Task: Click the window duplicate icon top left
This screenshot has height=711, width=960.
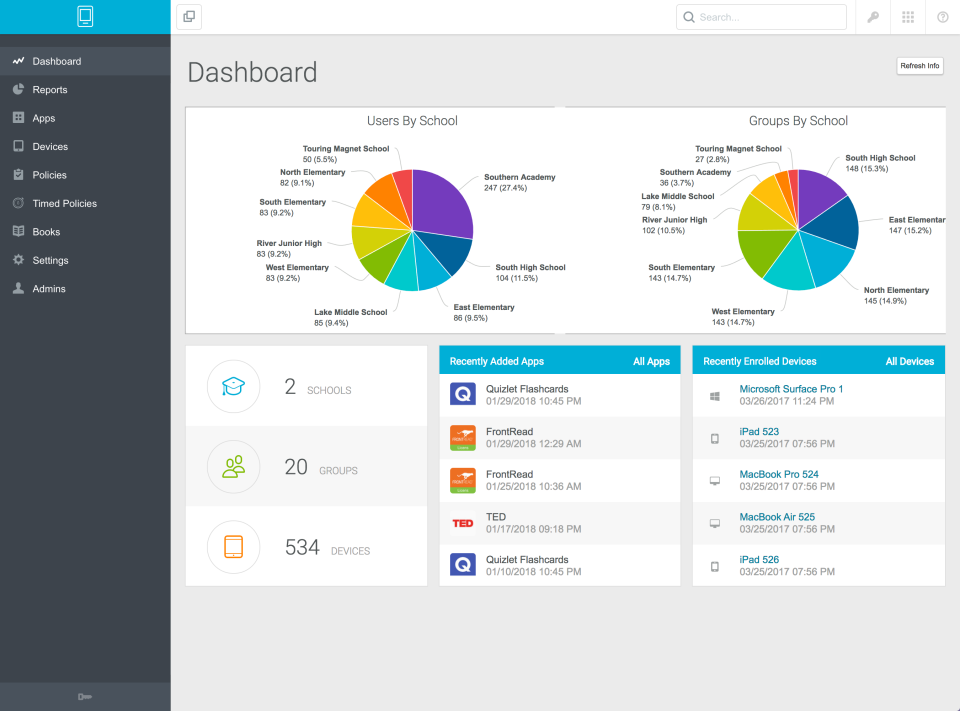Action: (x=188, y=16)
